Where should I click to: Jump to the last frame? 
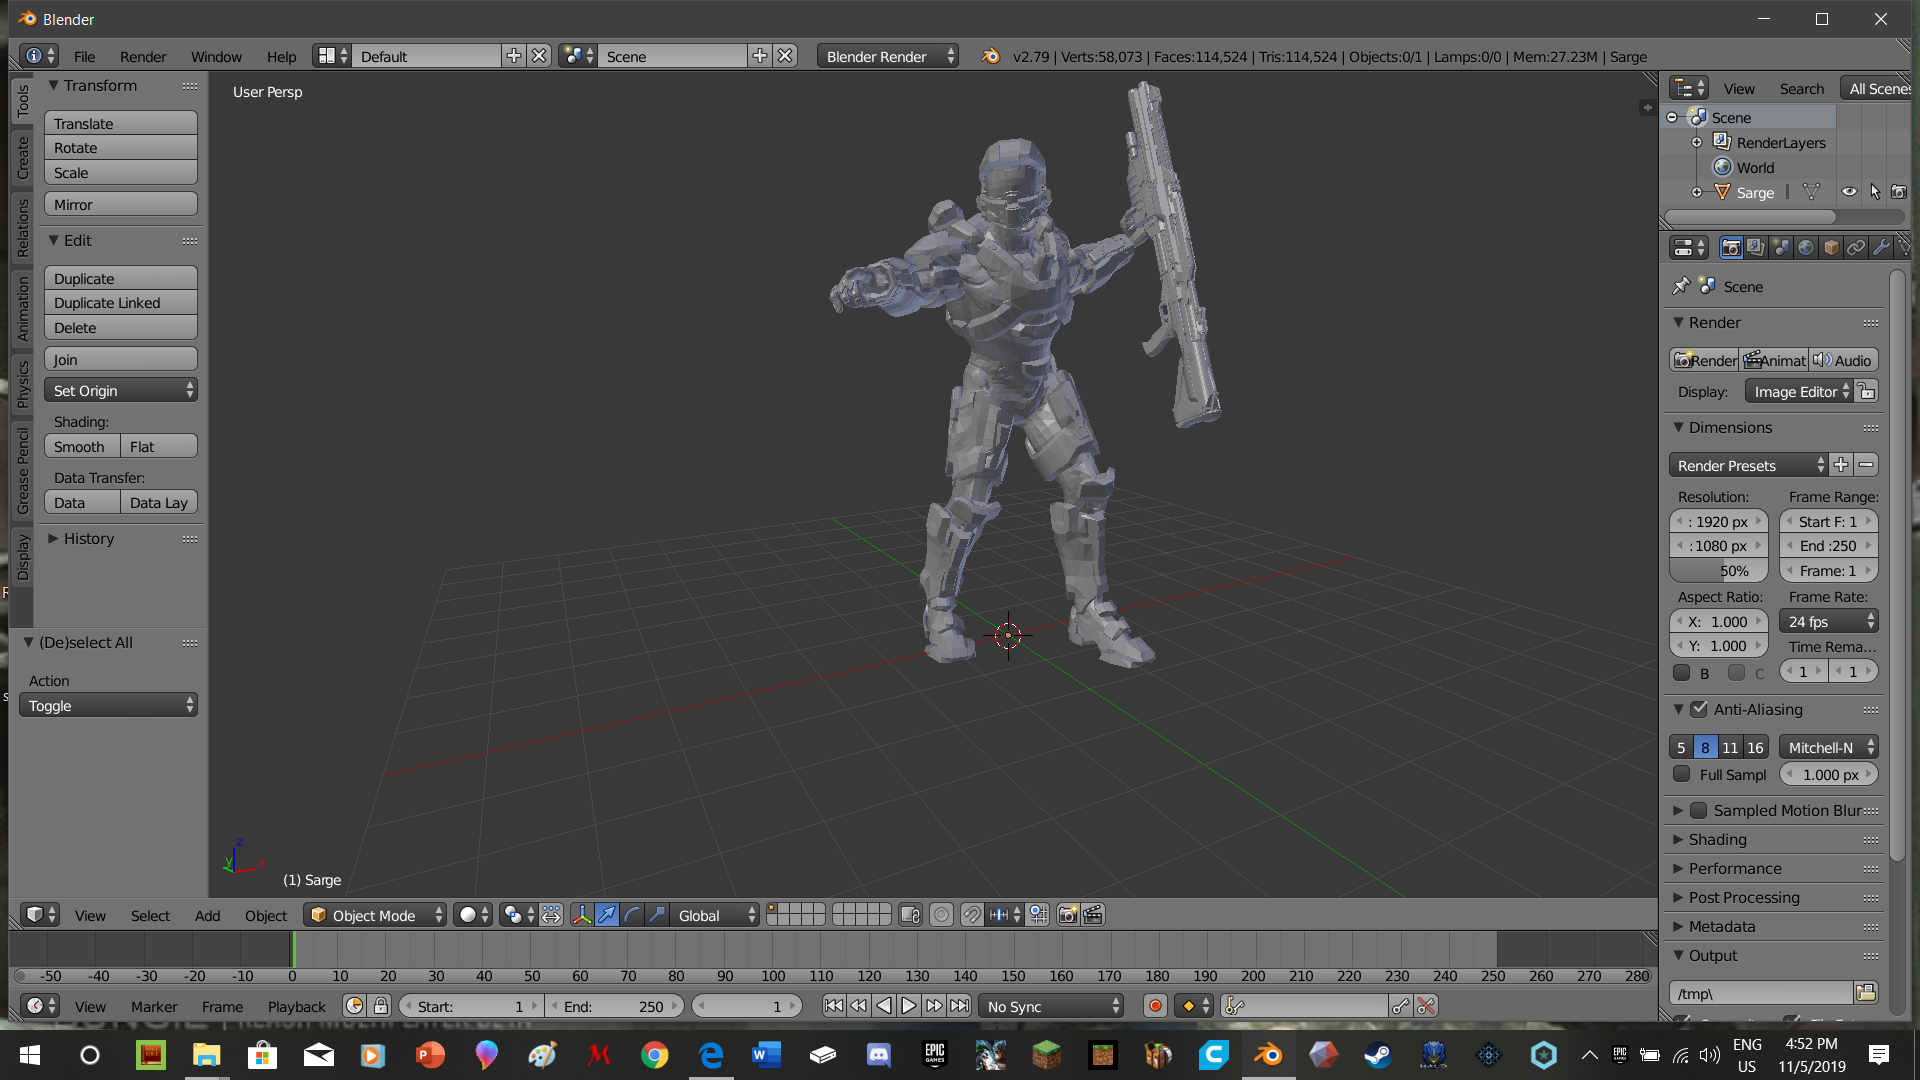(960, 1006)
